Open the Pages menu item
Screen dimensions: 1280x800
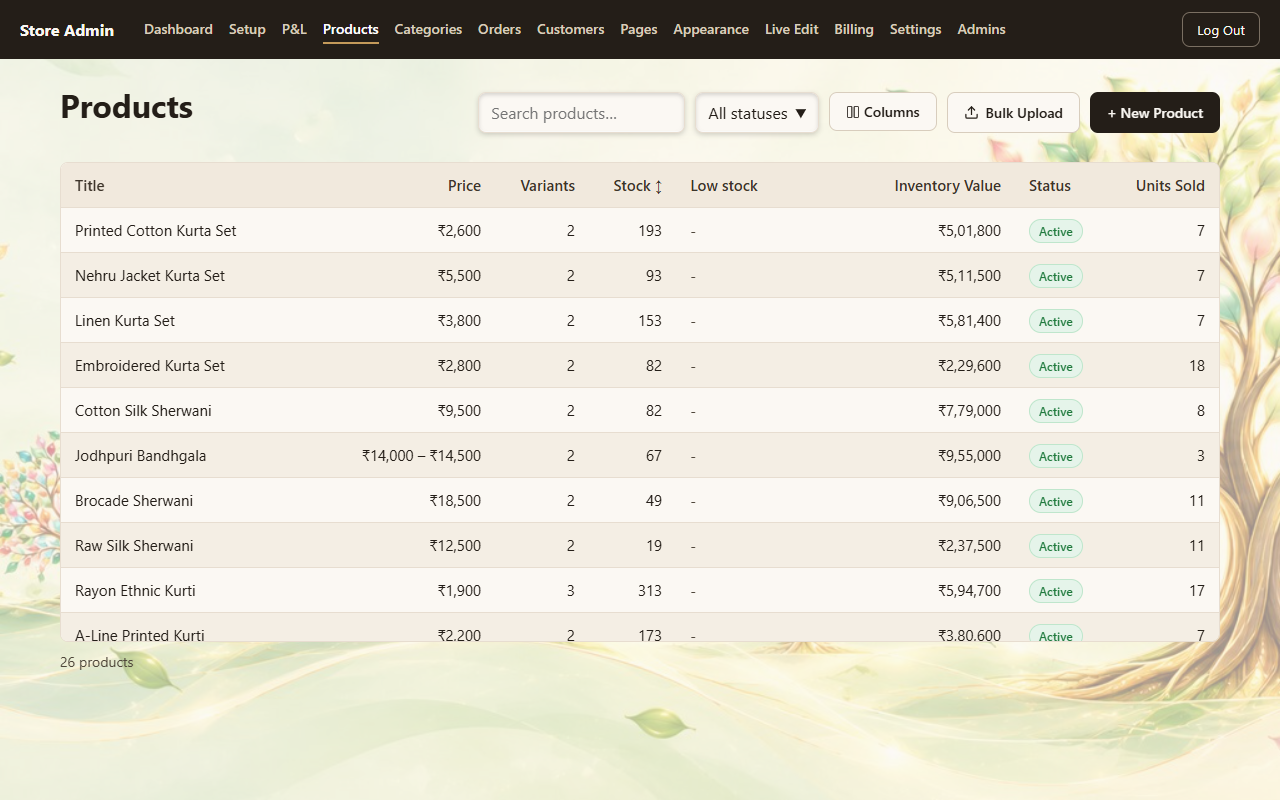coord(639,29)
